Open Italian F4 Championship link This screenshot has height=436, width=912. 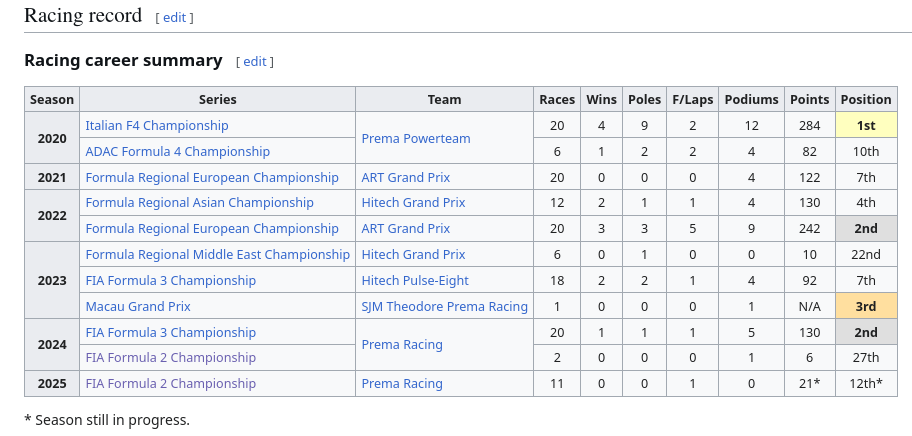pyautogui.click(x=157, y=126)
